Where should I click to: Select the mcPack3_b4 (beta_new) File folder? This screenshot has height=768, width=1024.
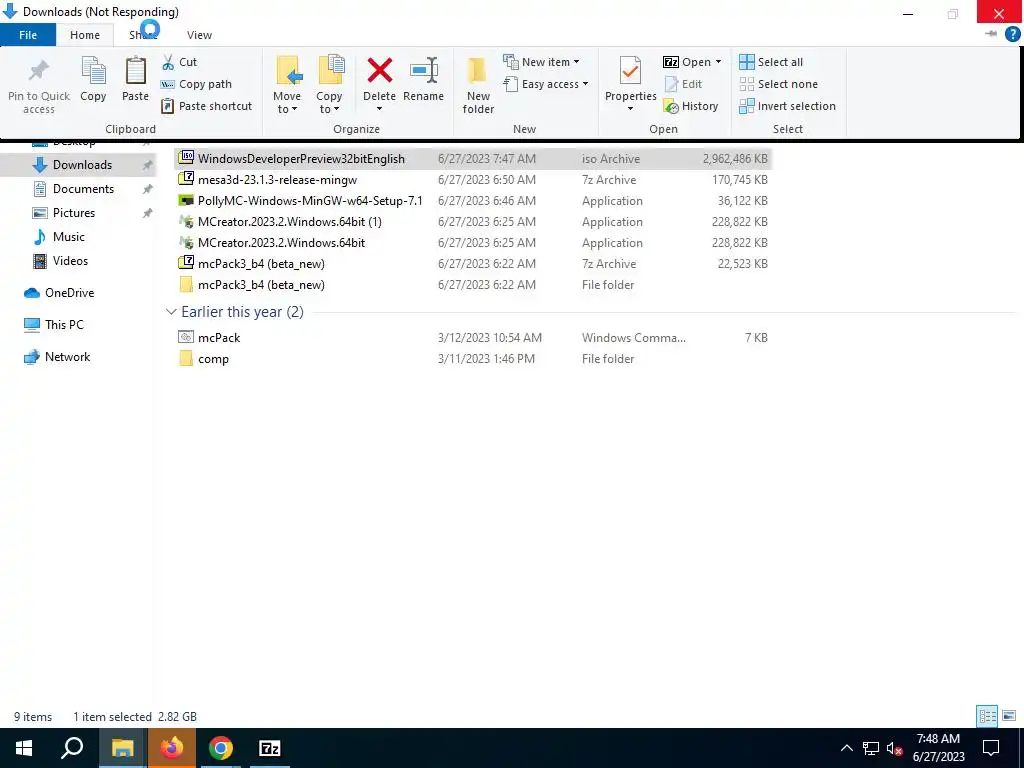473,285
